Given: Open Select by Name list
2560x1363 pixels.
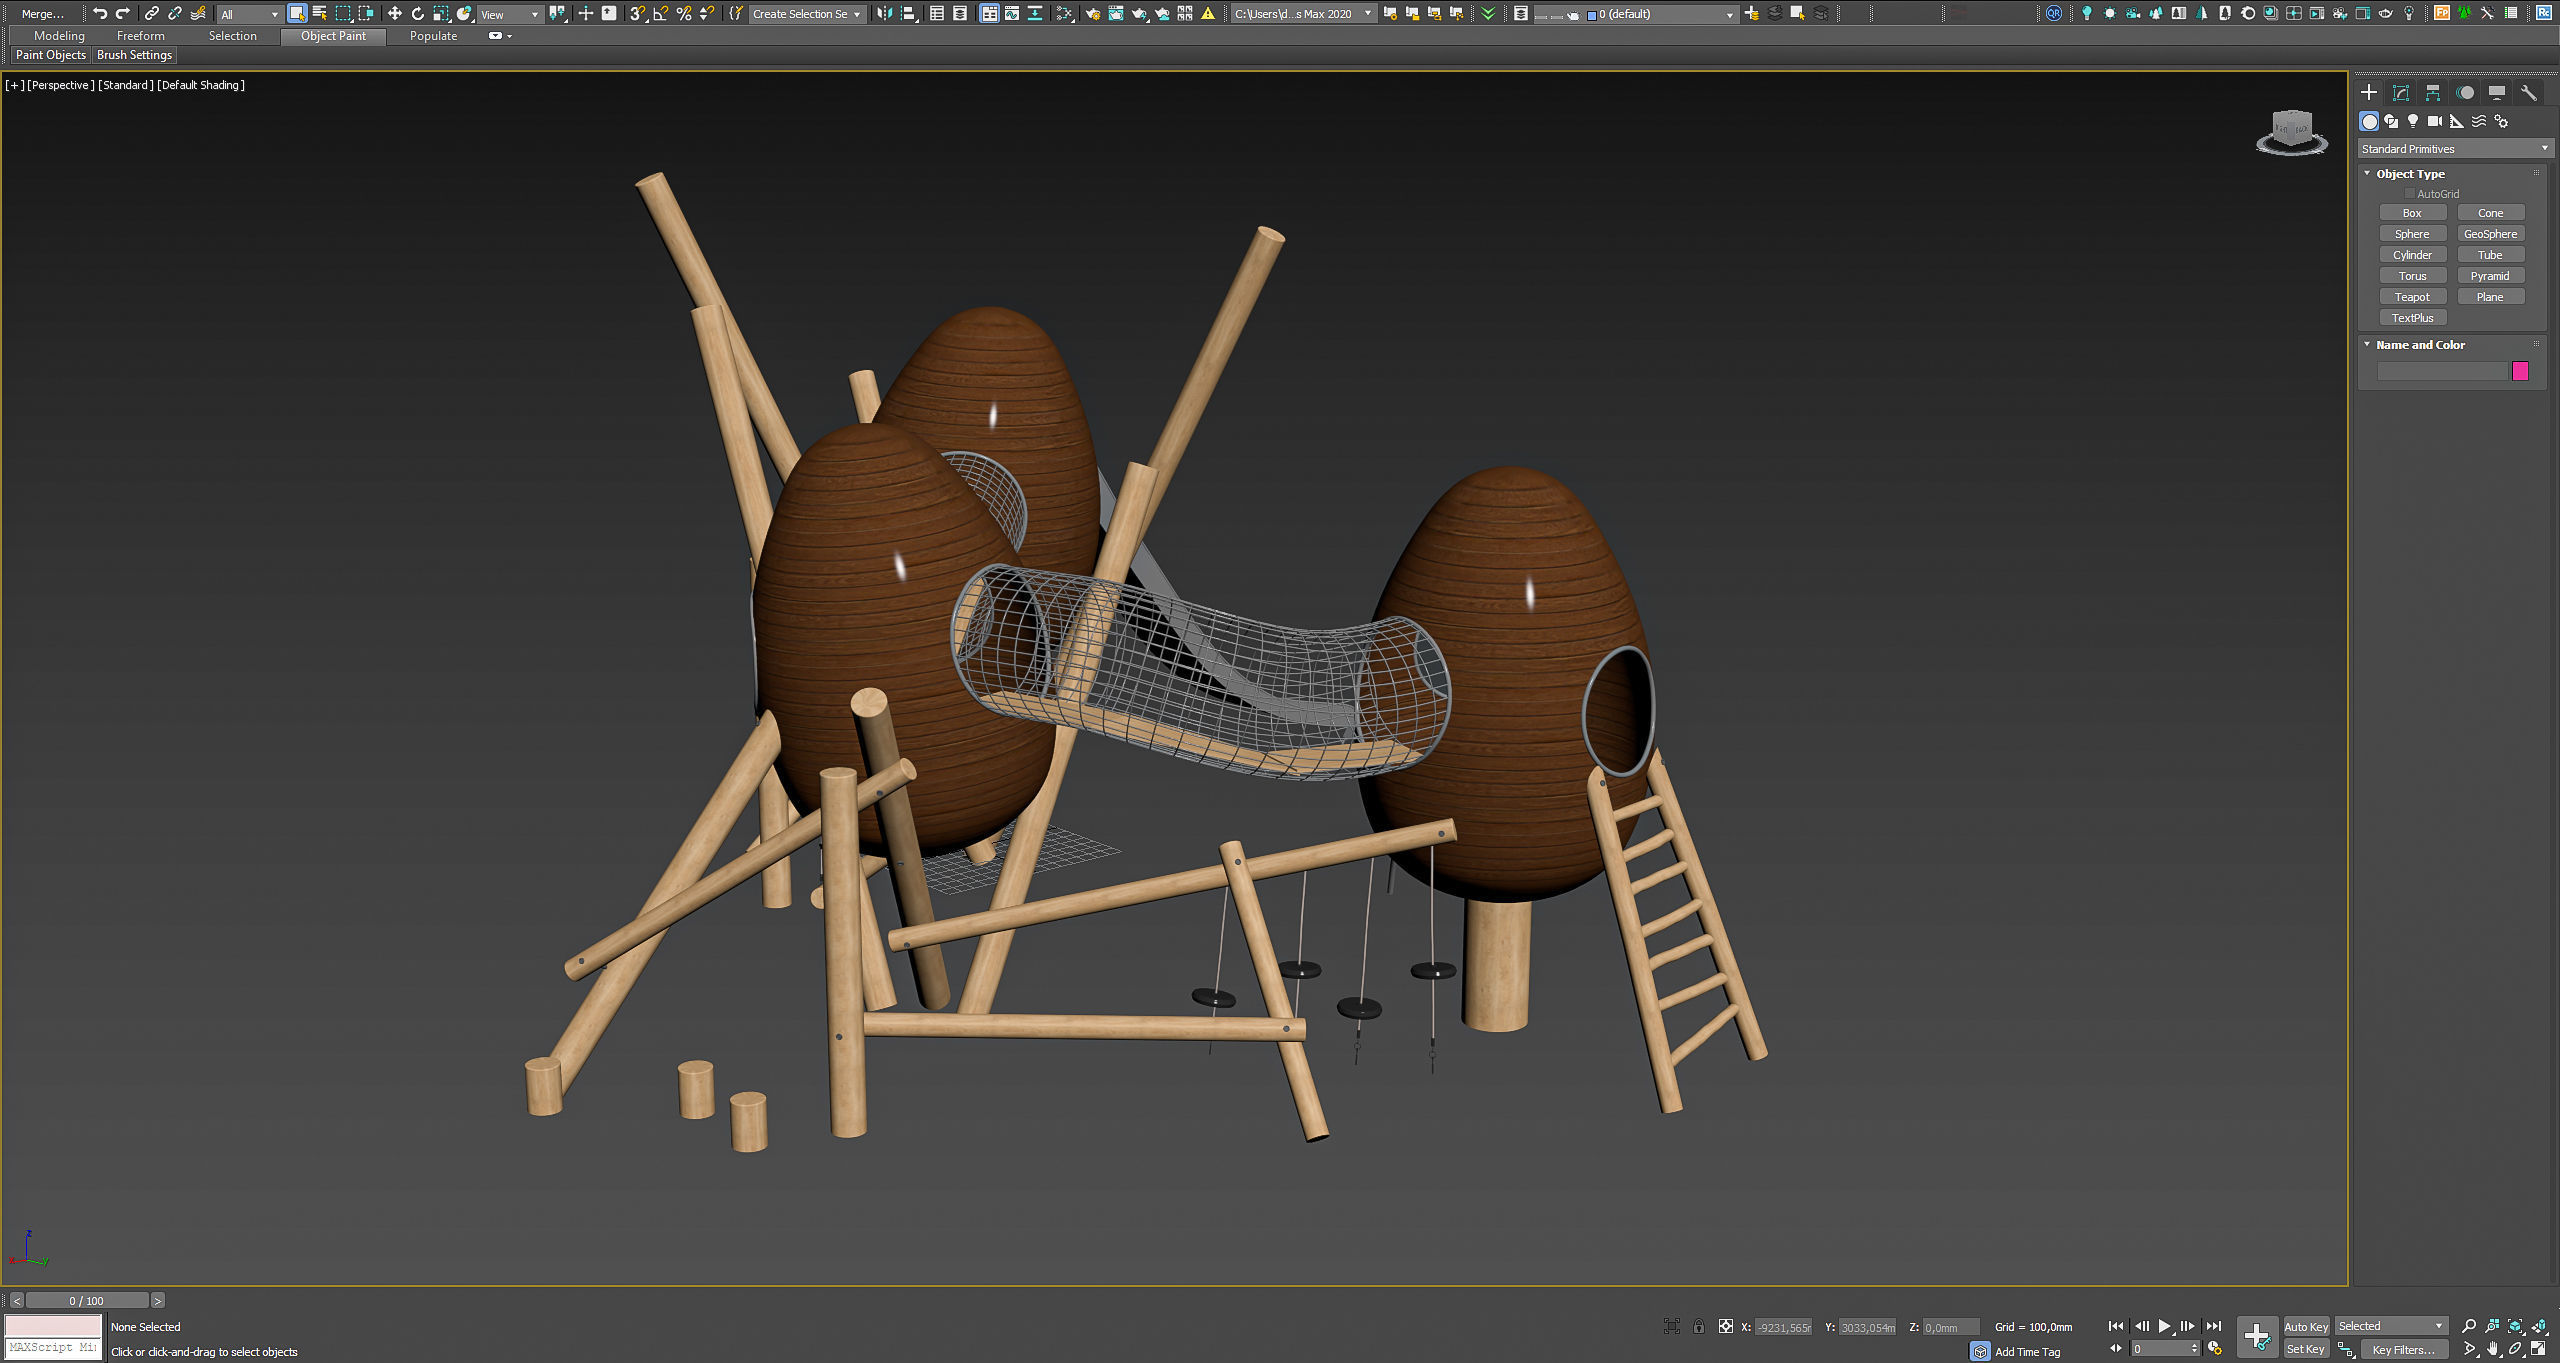Looking at the screenshot, I should point(320,13).
